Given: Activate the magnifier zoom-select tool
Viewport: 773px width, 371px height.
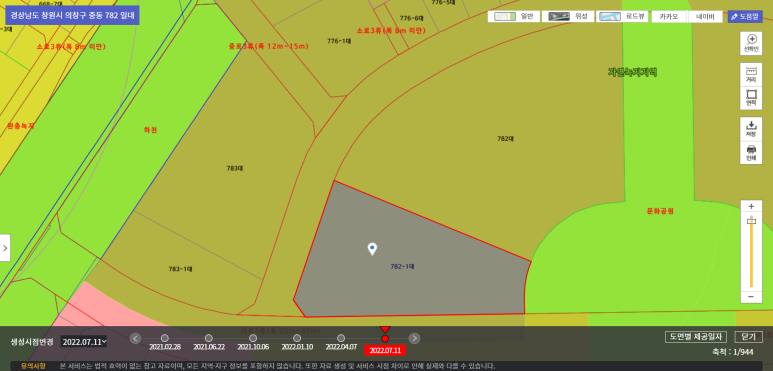Looking at the screenshot, I should point(751,43).
